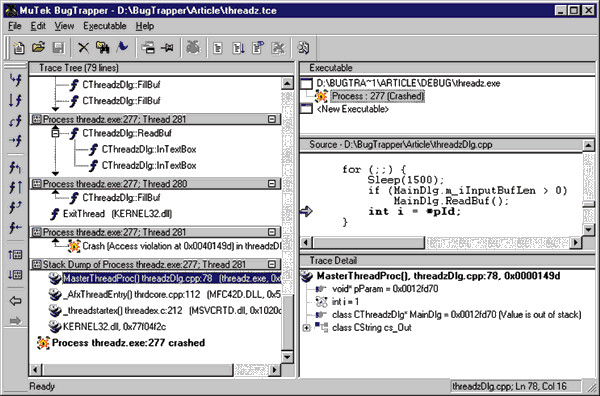Select the Process : 277 (Crashed) item
Viewport: 600px width, 396px height.
(x=378, y=96)
